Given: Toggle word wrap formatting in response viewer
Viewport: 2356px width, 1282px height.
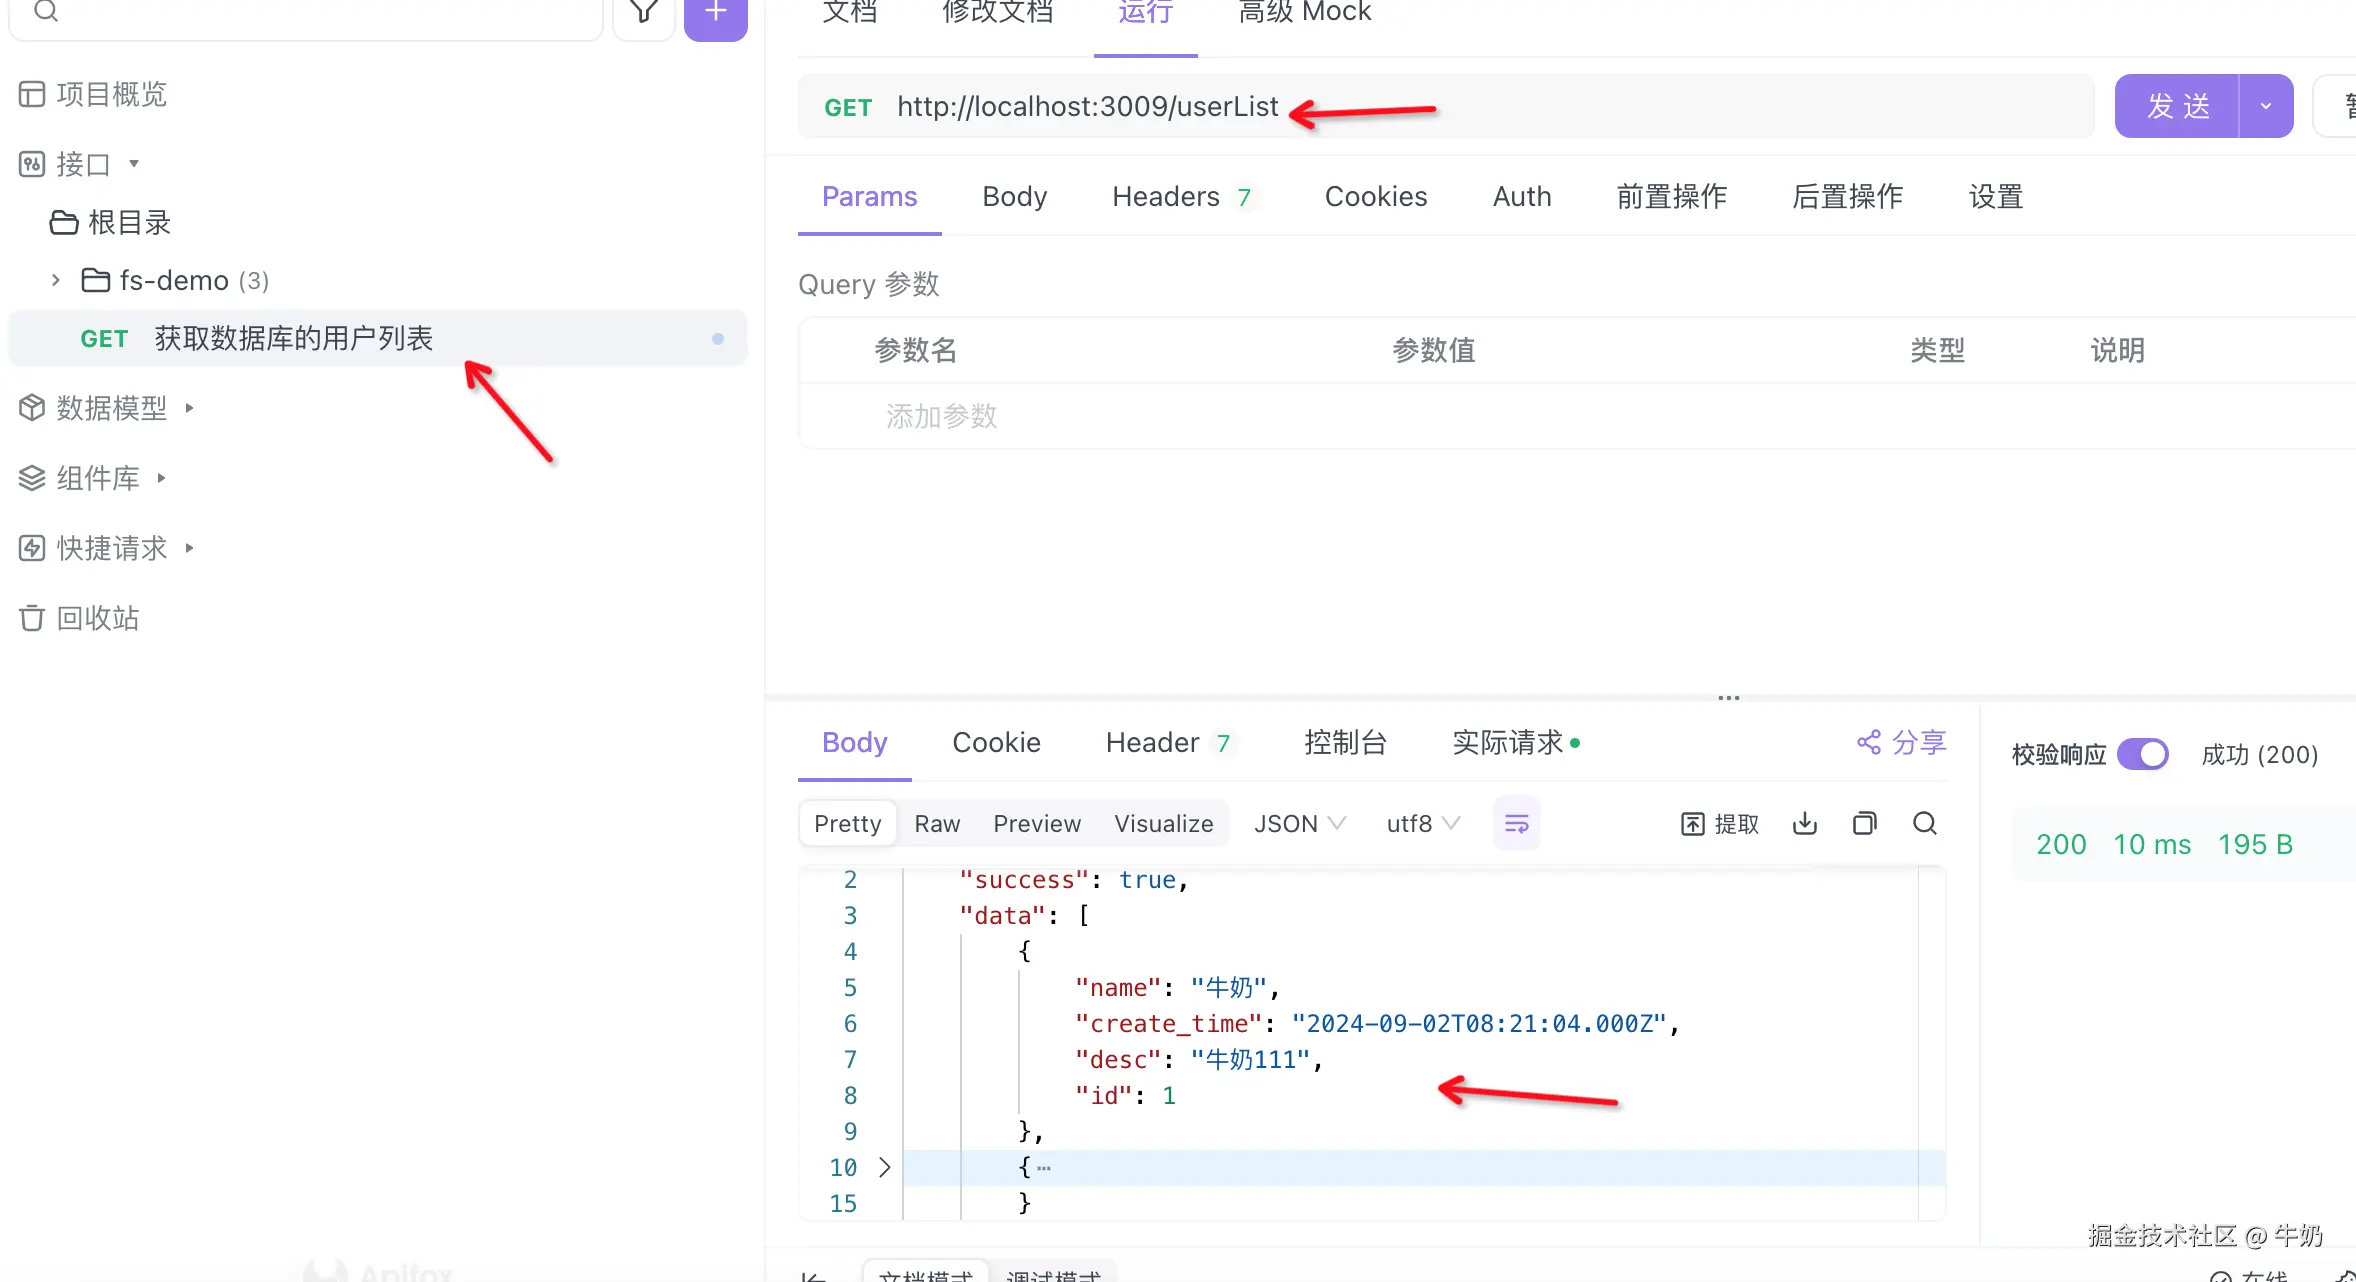Looking at the screenshot, I should pos(1516,823).
